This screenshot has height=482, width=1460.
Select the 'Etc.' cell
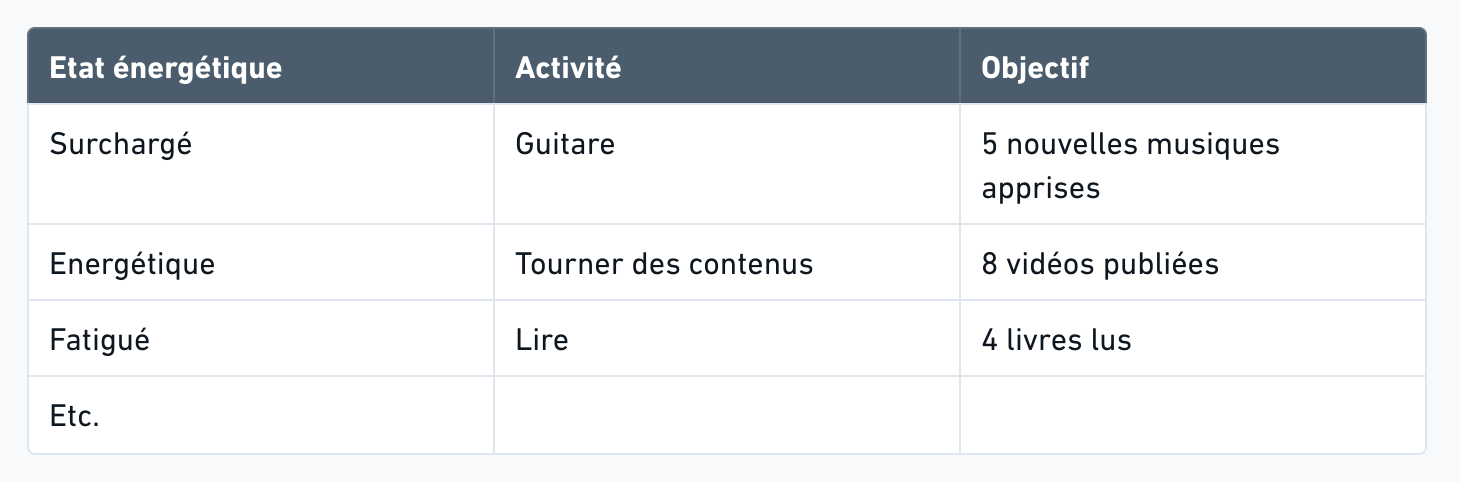[75, 416]
